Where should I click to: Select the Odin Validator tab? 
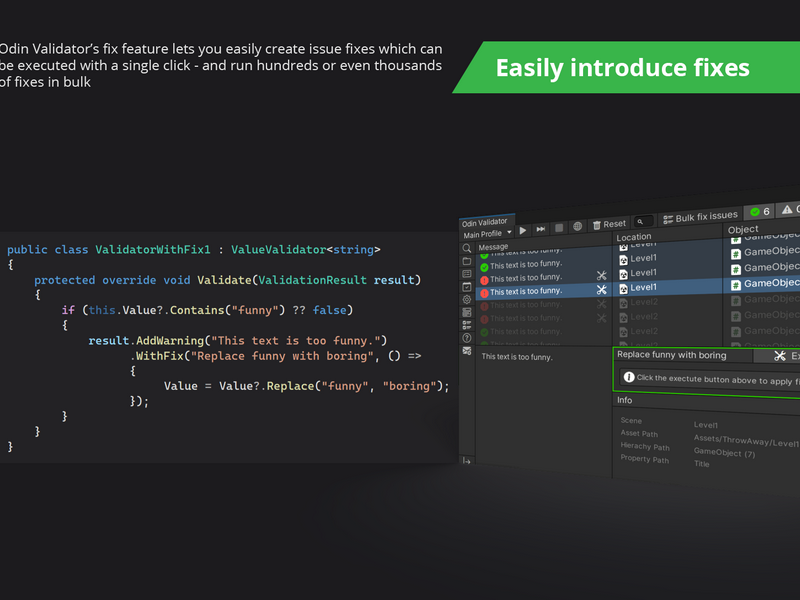(x=485, y=222)
